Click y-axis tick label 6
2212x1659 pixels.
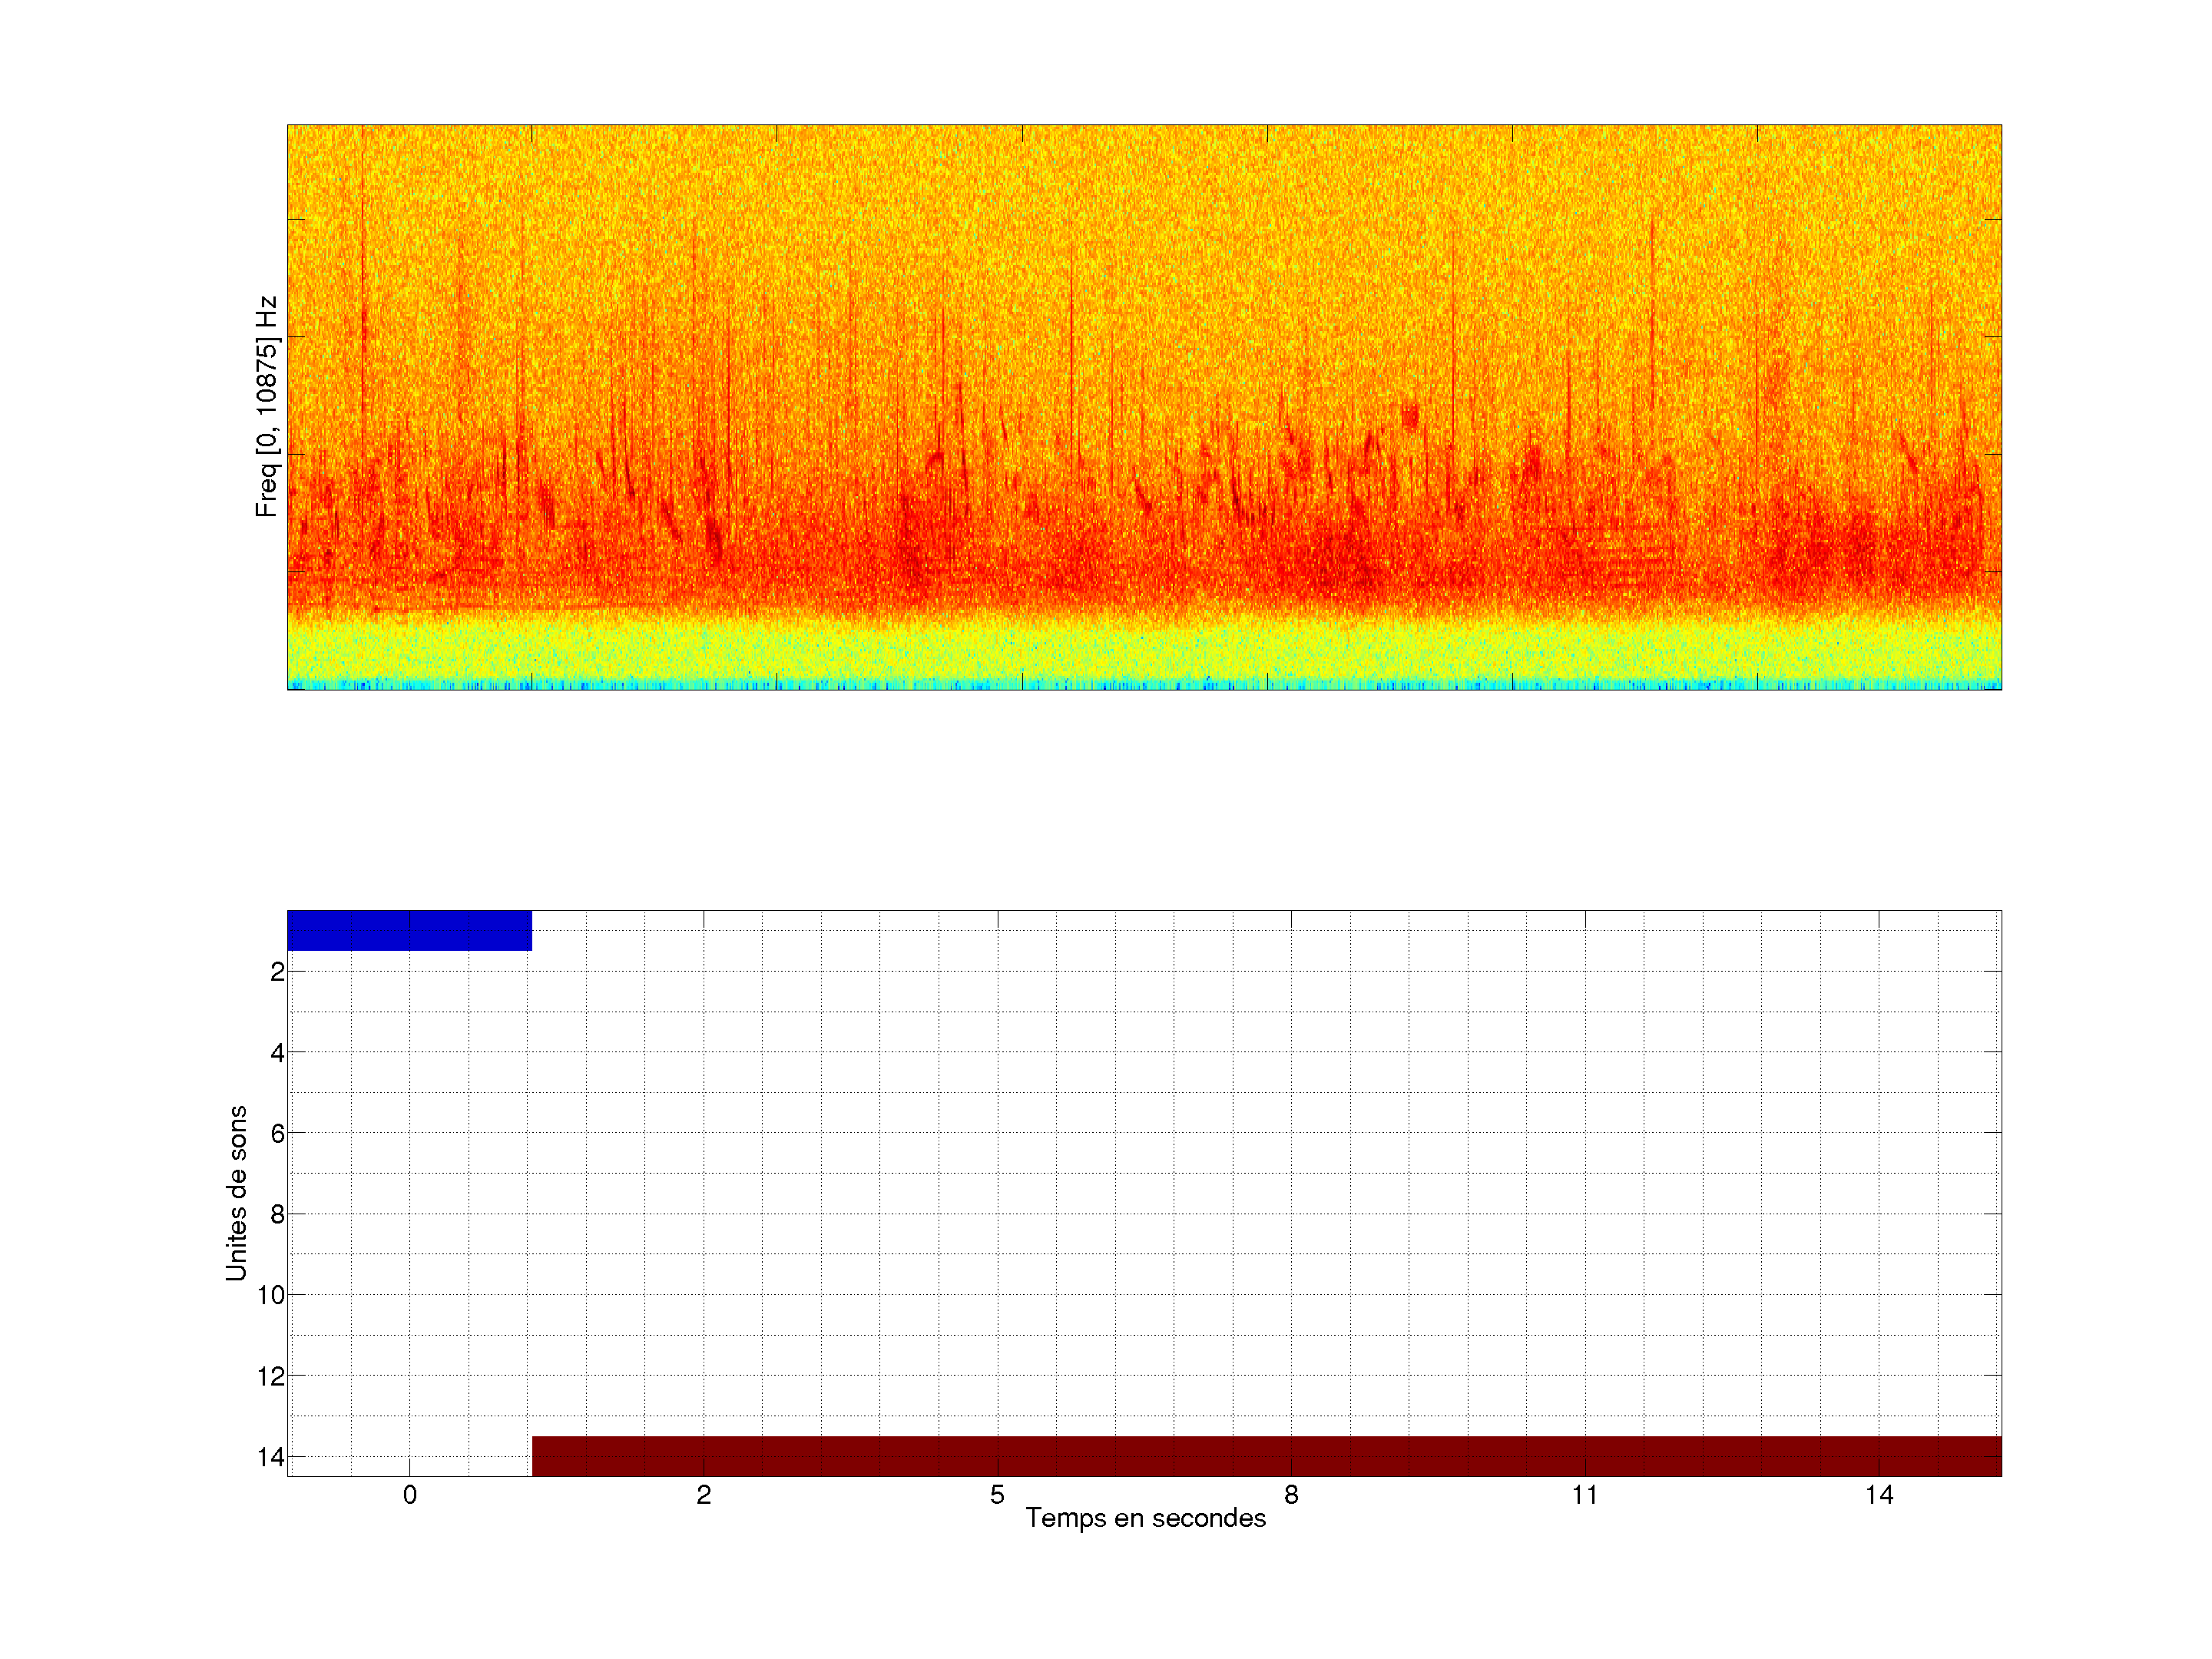(x=277, y=1134)
